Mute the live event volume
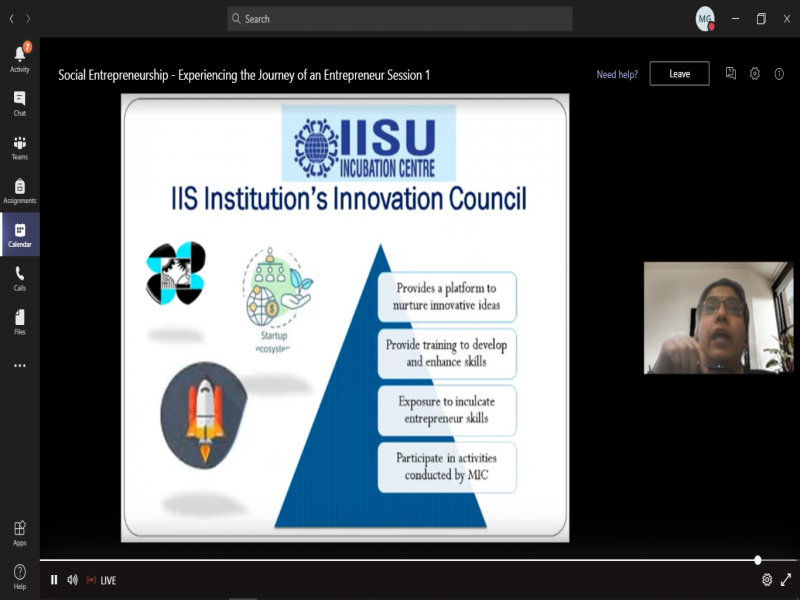The width and height of the screenshot is (800, 600). tap(72, 580)
